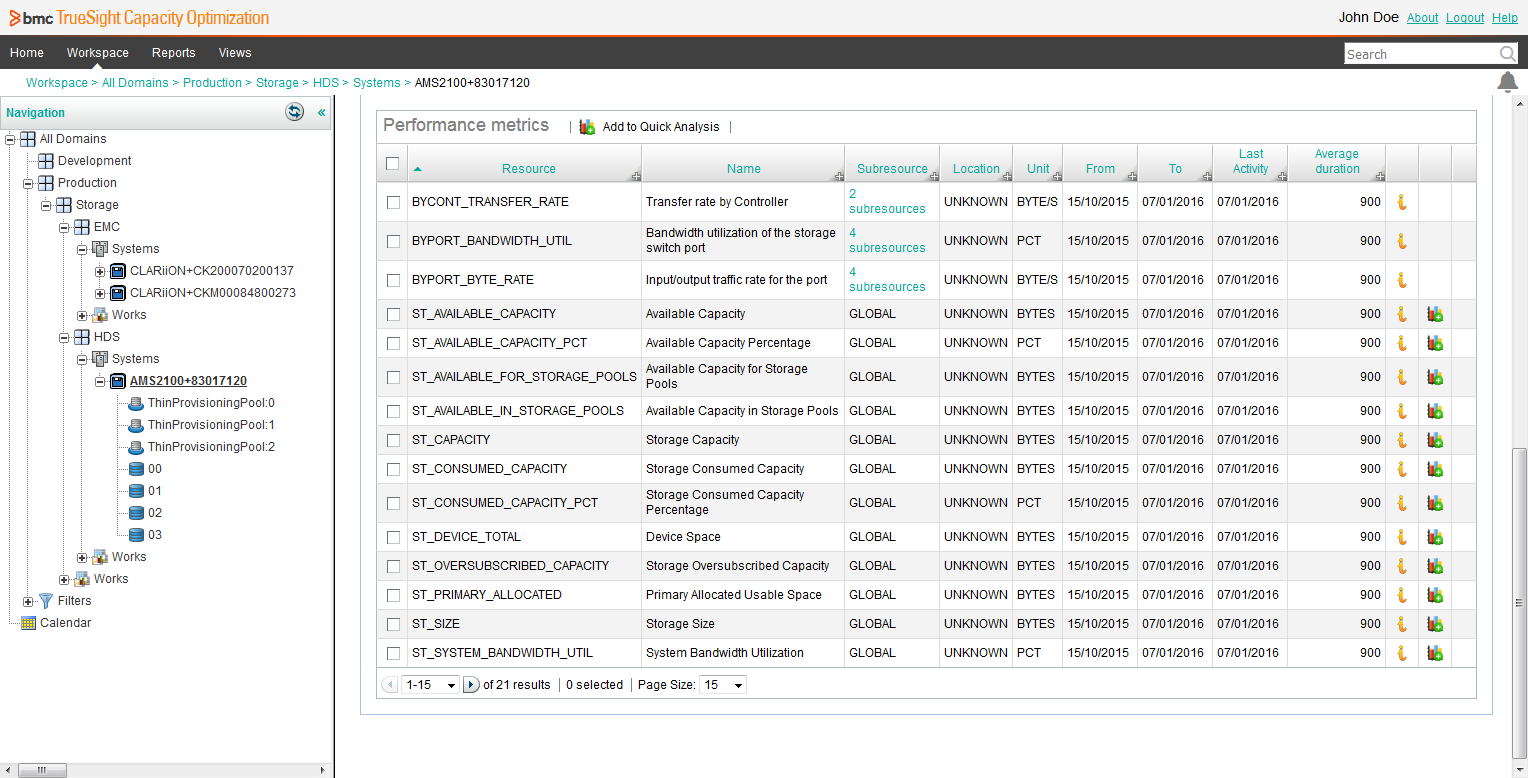Screen dimensions: 1528x778
Task: Open 2 subresources link for BYCONT_TRANSFER_RATE
Action: pos(887,201)
